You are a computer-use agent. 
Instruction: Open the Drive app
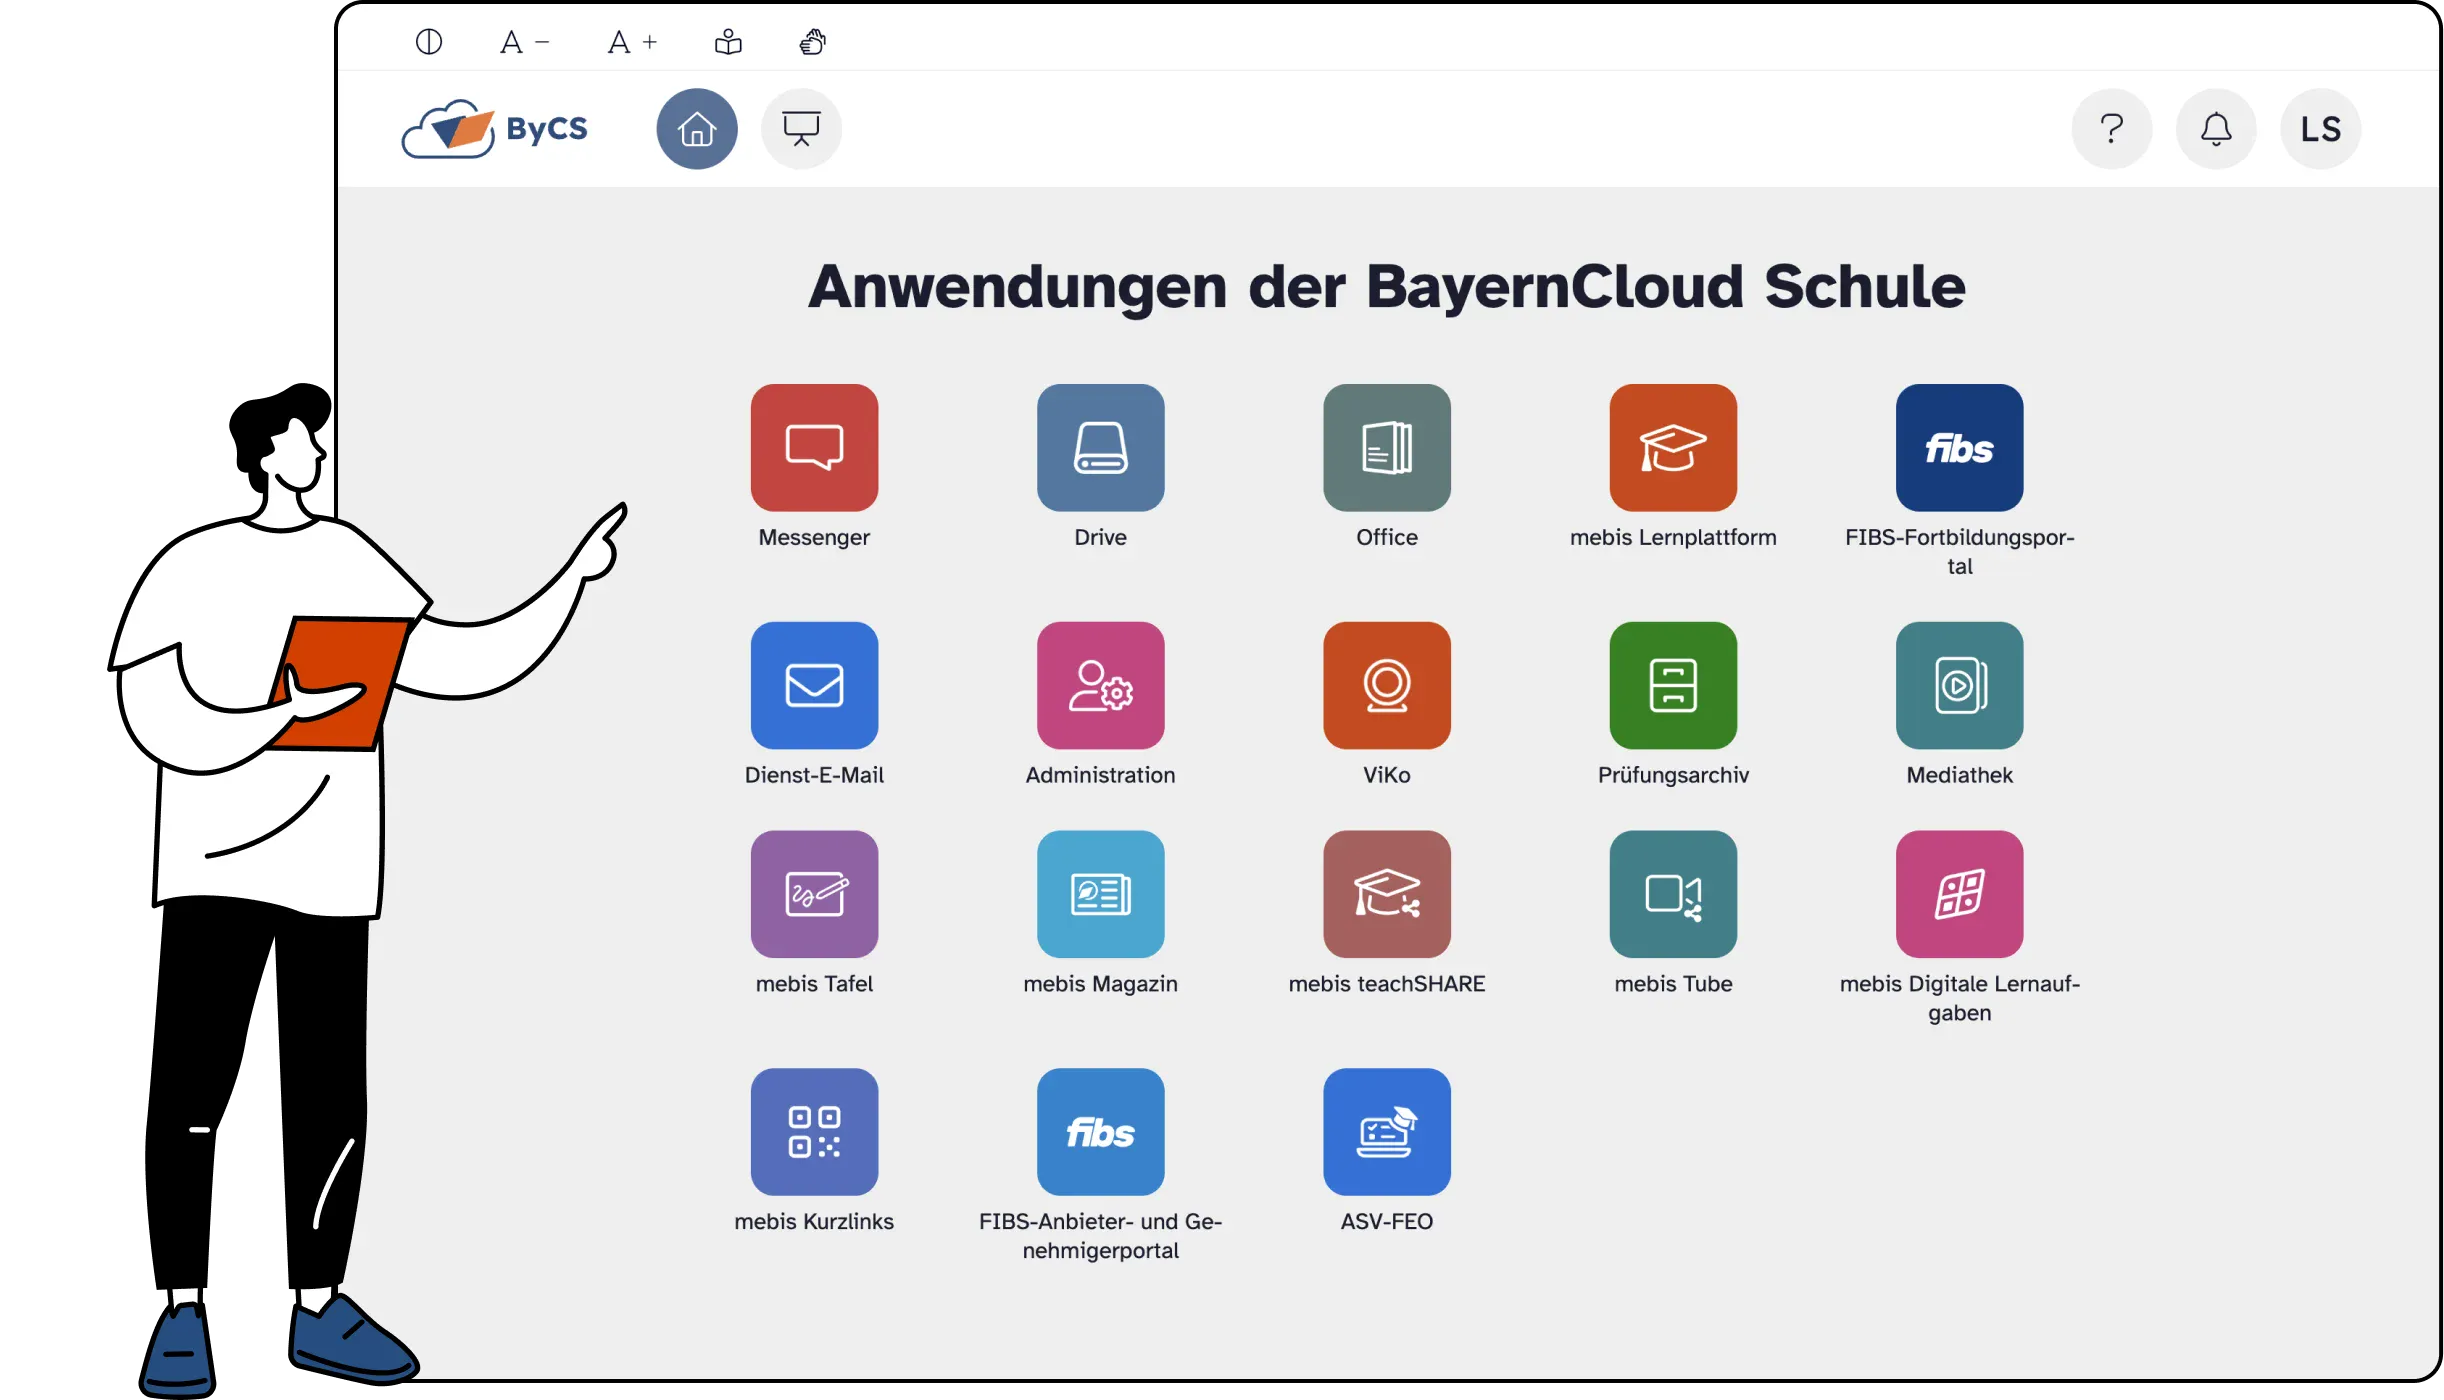[x=1100, y=447]
